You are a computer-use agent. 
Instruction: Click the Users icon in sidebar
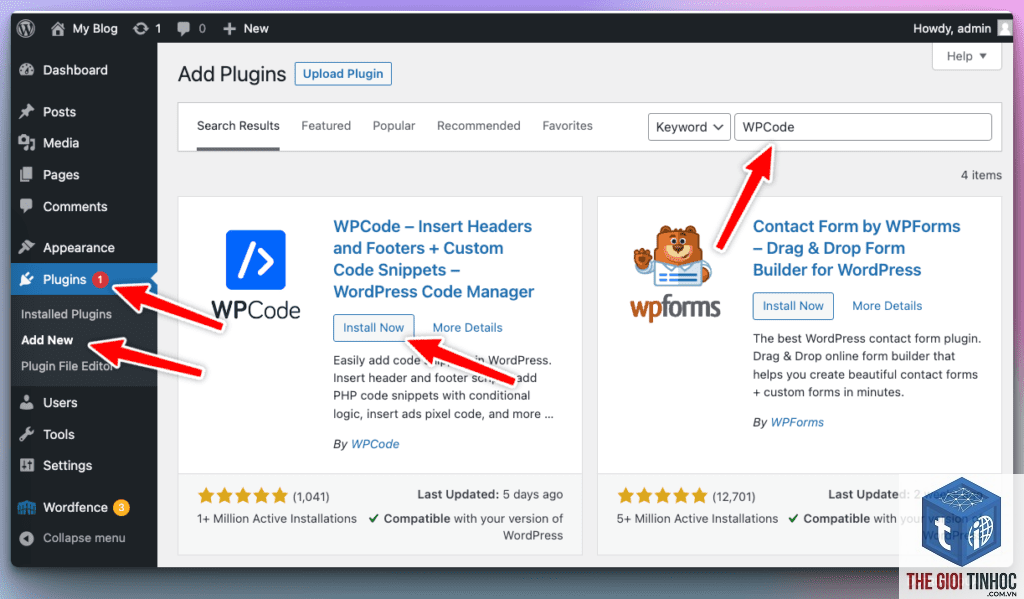(x=27, y=402)
